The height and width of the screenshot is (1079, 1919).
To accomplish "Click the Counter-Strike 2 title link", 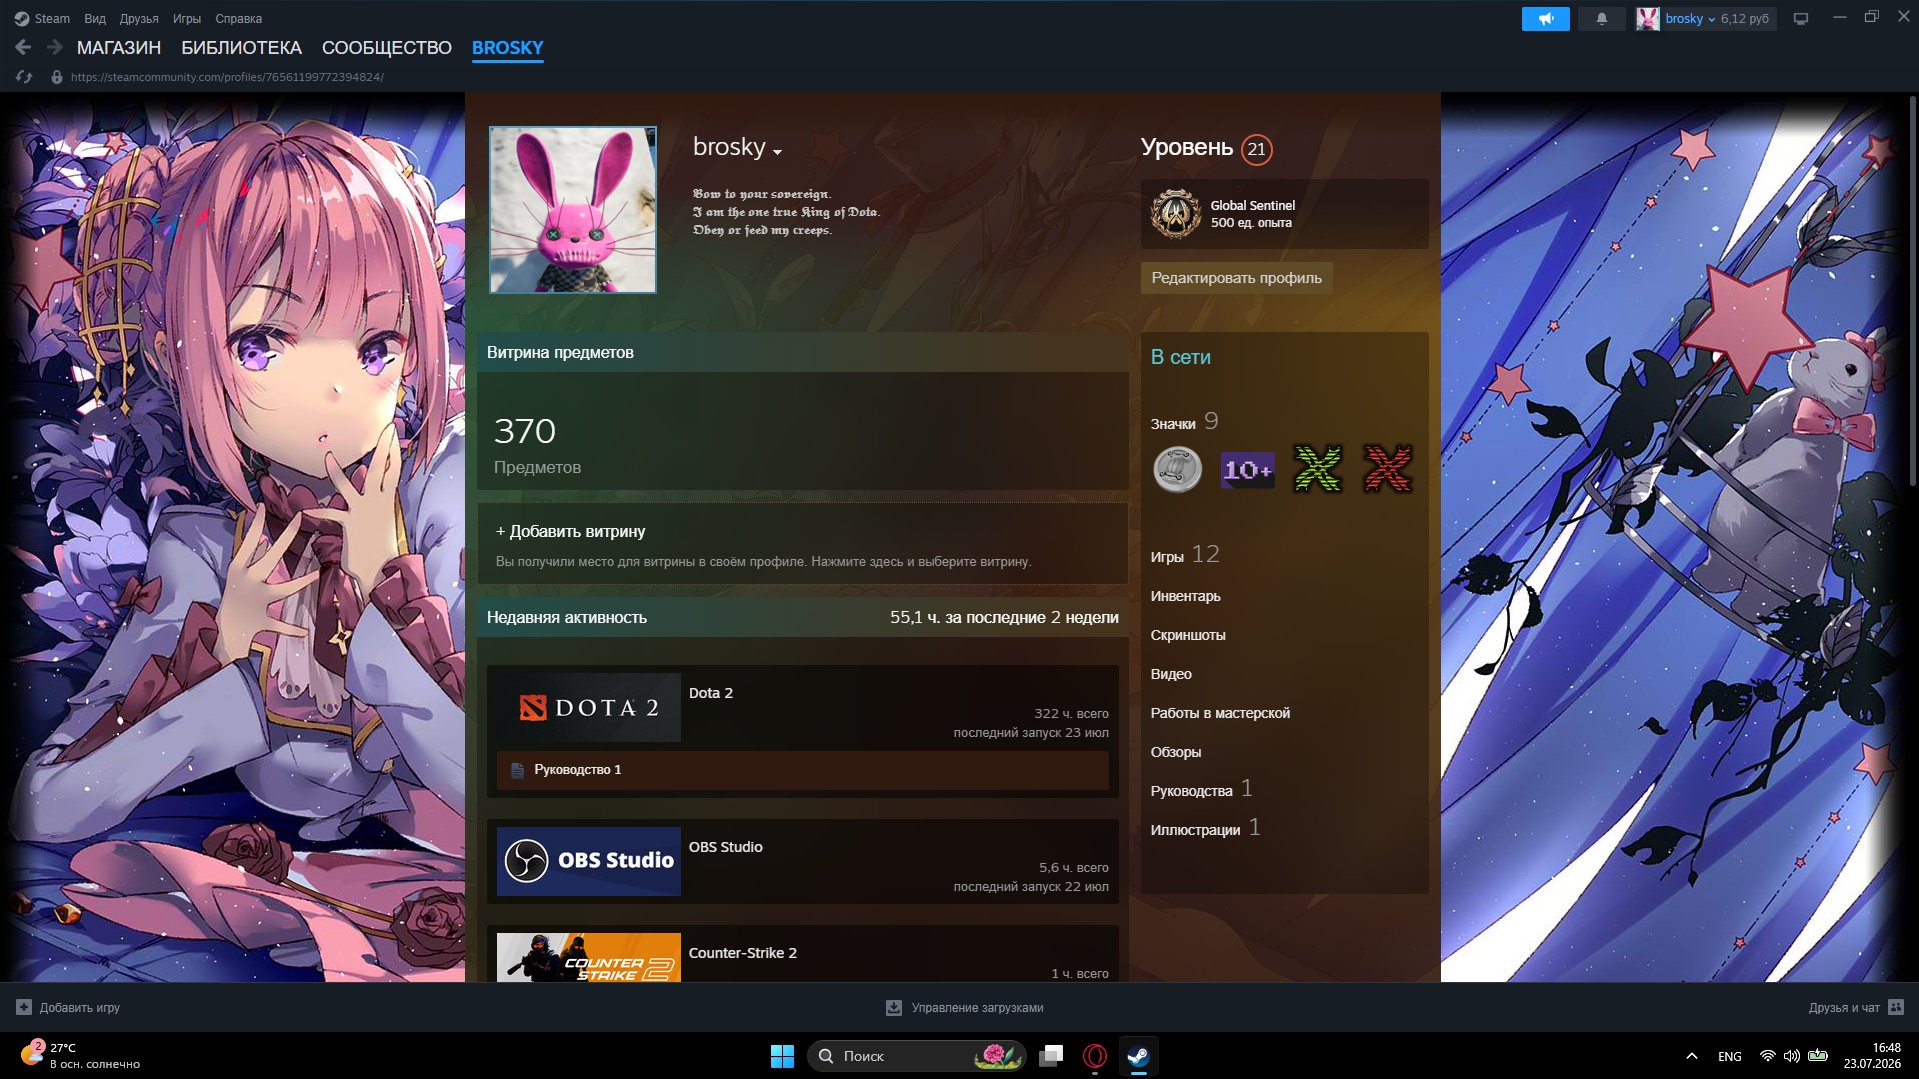I will tap(742, 953).
